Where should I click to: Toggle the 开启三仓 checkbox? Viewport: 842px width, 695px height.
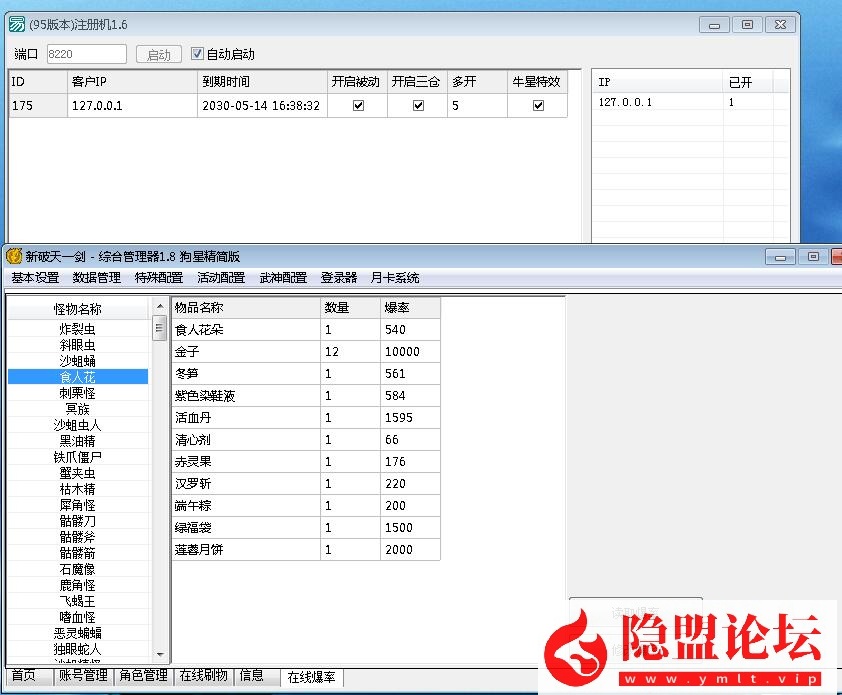(417, 105)
